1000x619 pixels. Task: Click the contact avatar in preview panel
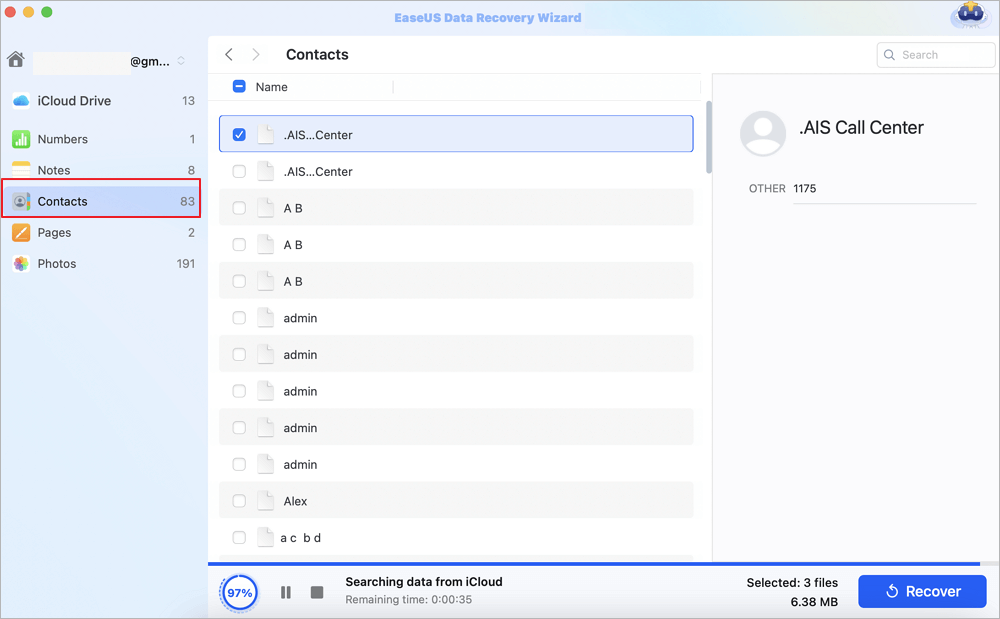(x=763, y=133)
